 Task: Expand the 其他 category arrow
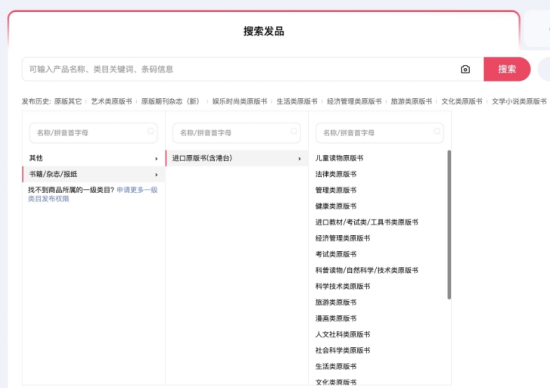click(x=156, y=159)
